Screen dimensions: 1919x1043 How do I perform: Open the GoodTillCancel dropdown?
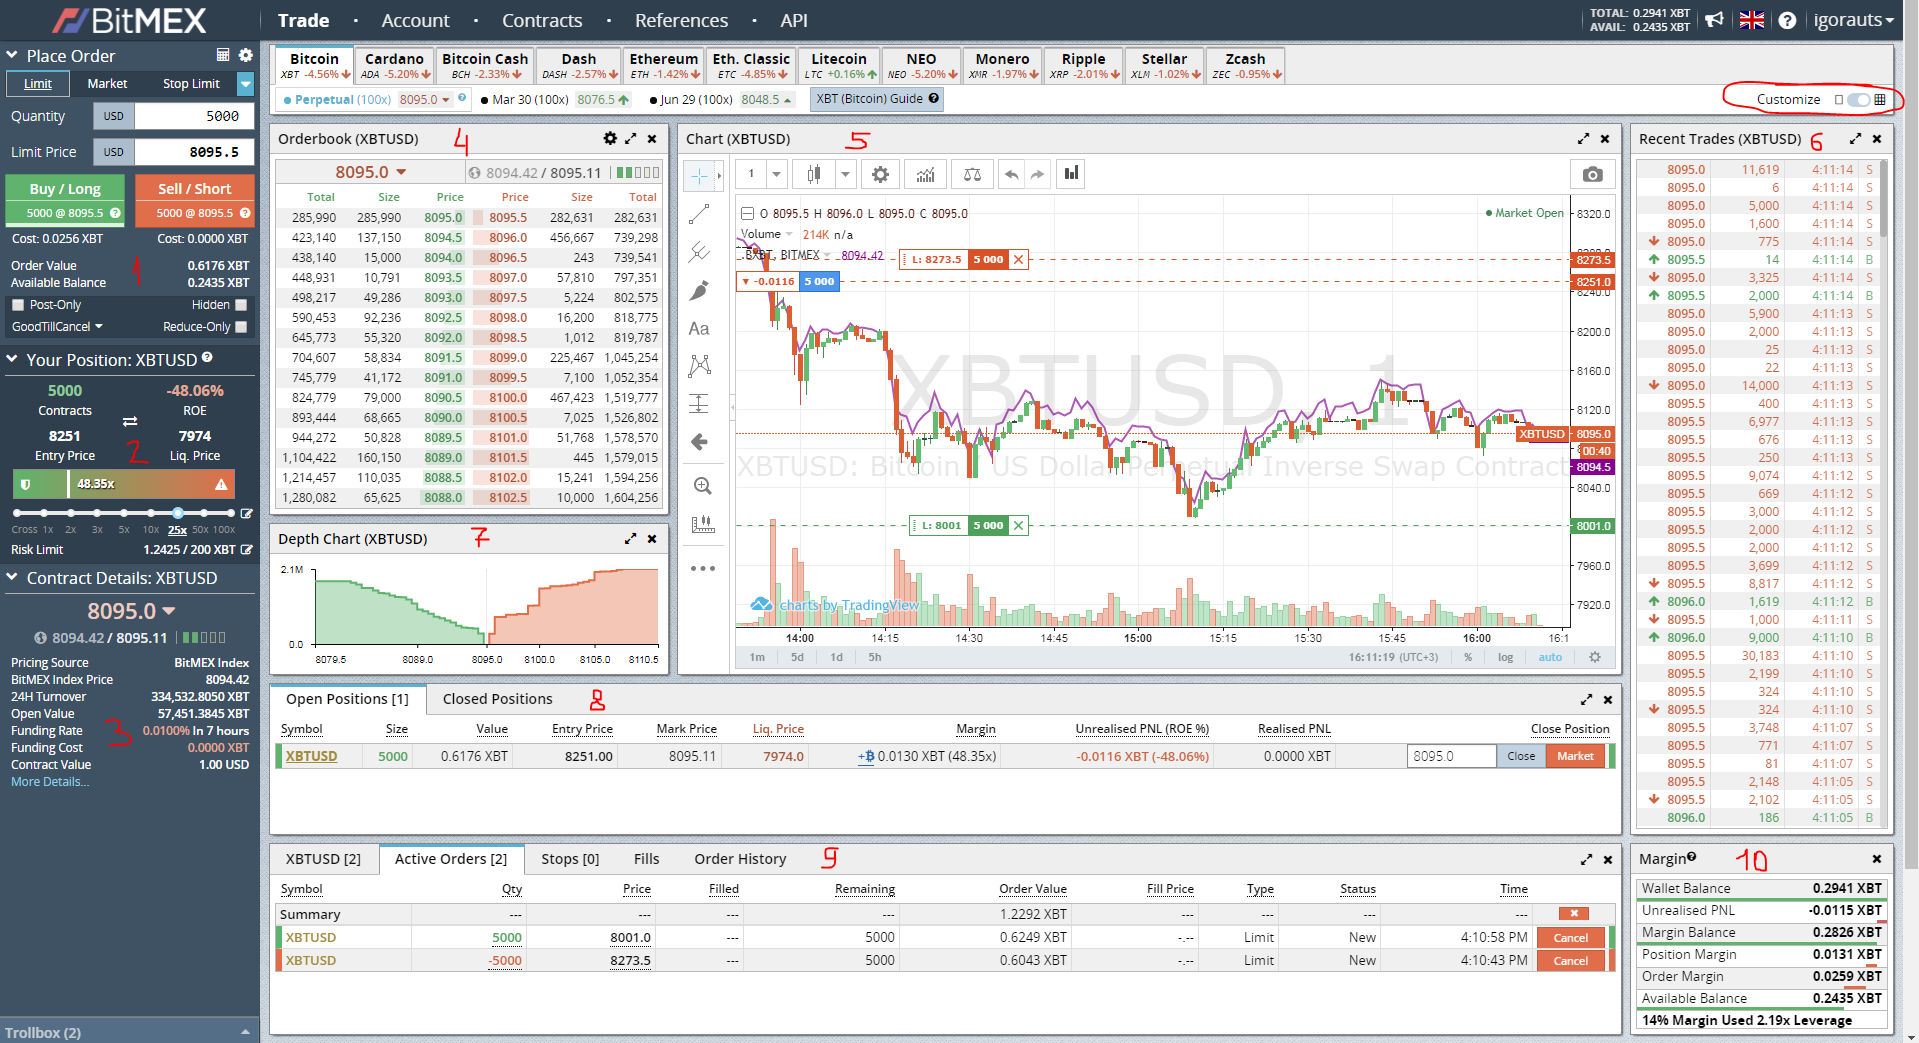click(x=57, y=327)
